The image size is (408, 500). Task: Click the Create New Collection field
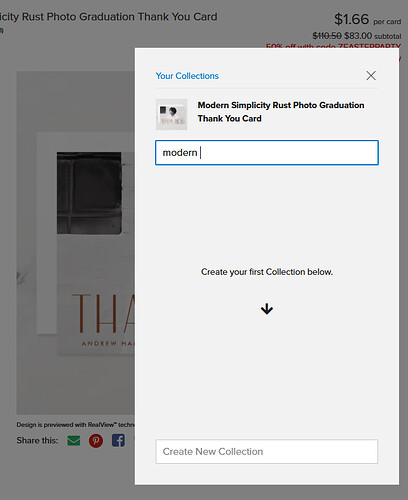pos(267,451)
